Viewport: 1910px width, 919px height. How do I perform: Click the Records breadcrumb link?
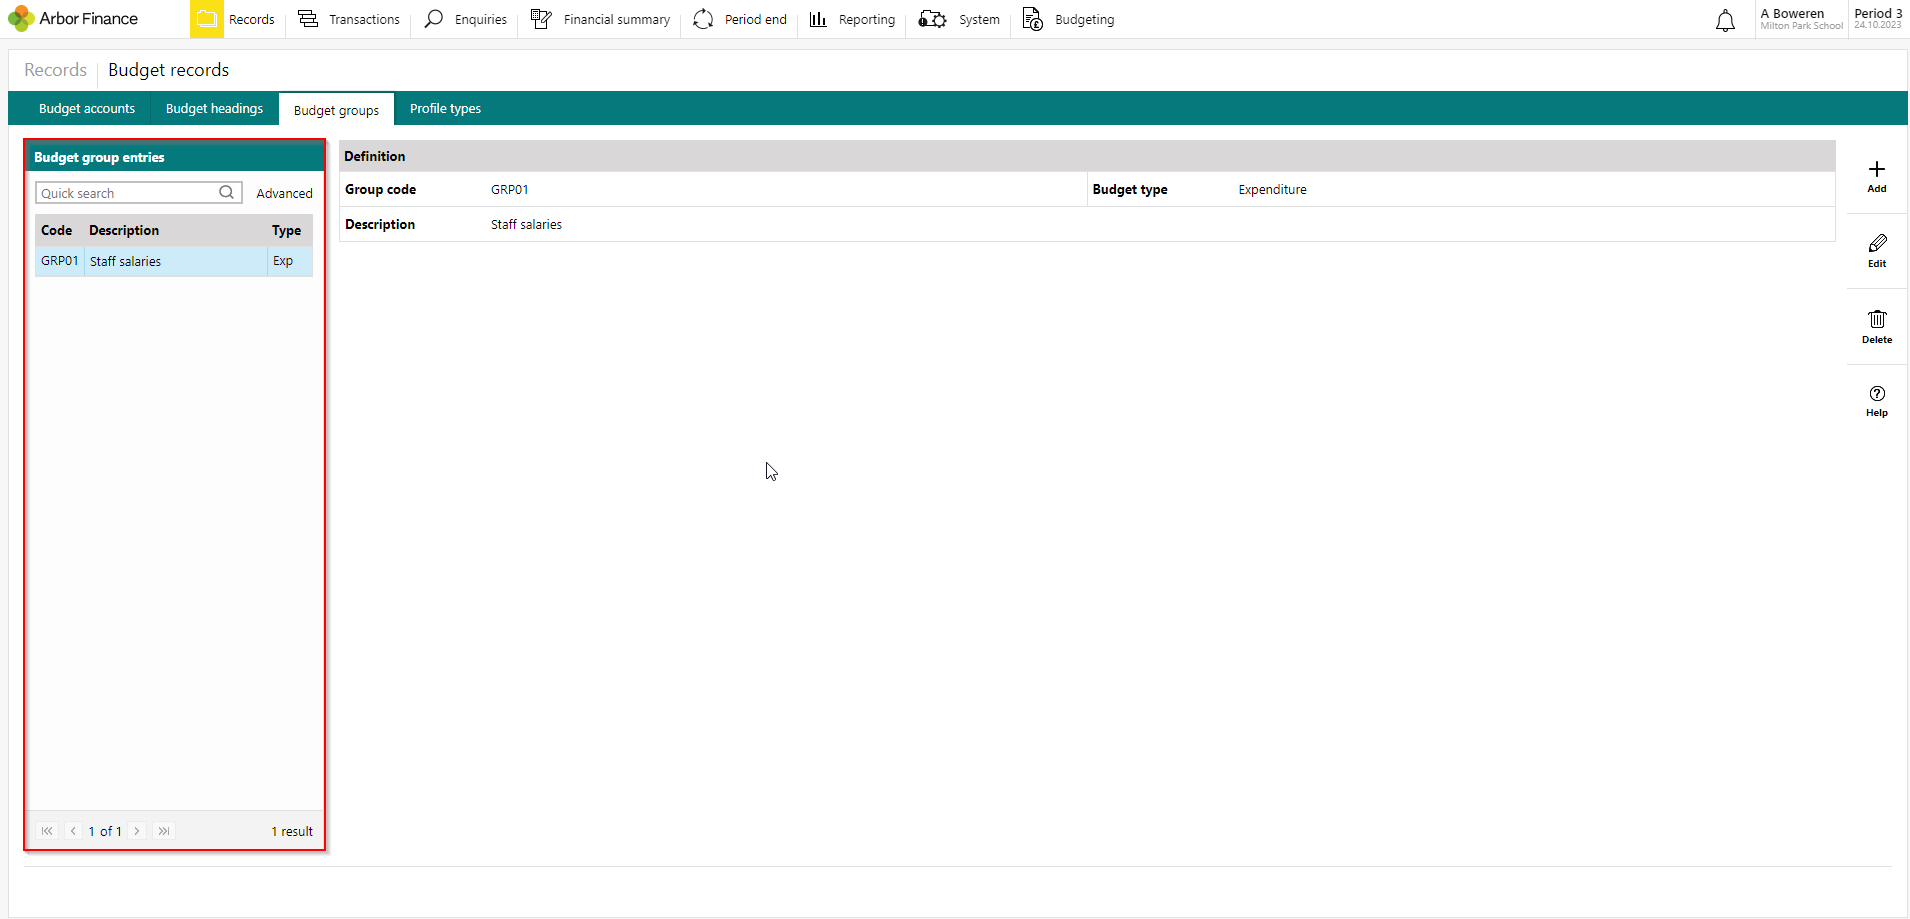[55, 70]
